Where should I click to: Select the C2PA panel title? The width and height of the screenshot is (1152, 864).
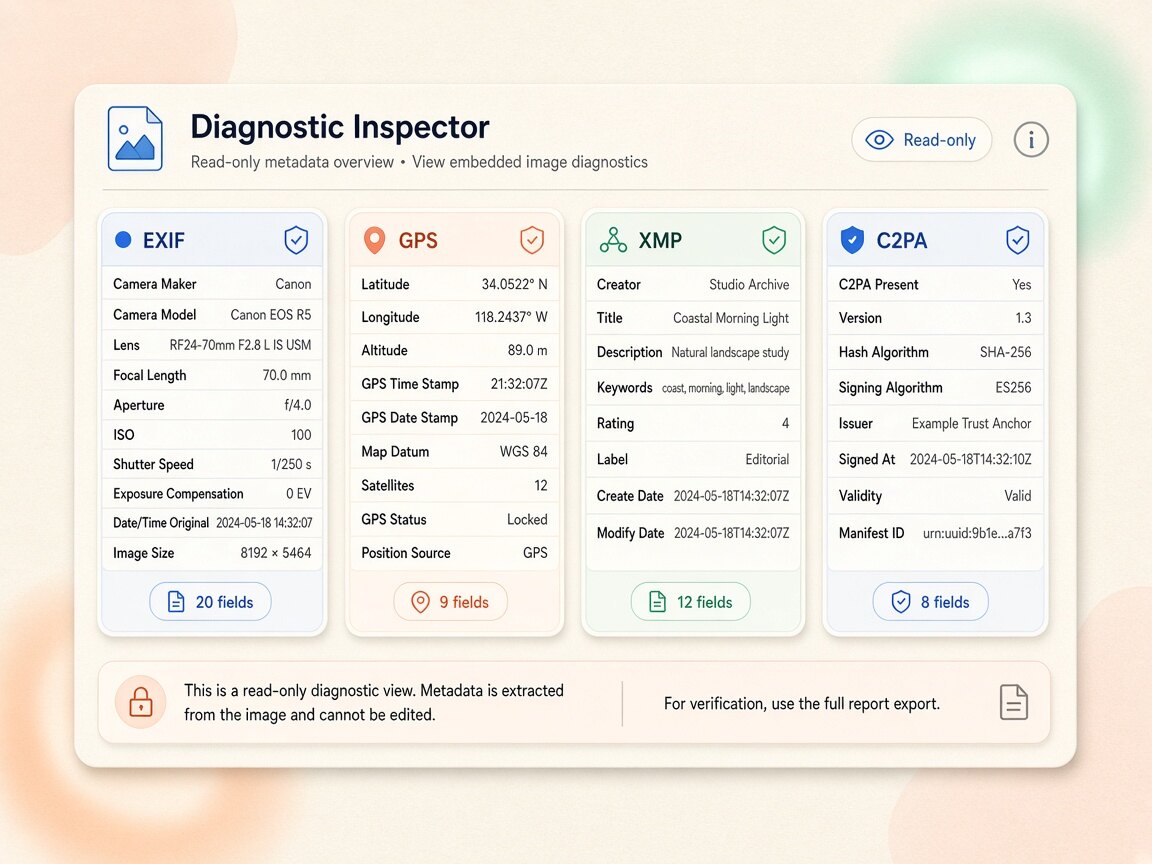pyautogui.click(x=901, y=240)
